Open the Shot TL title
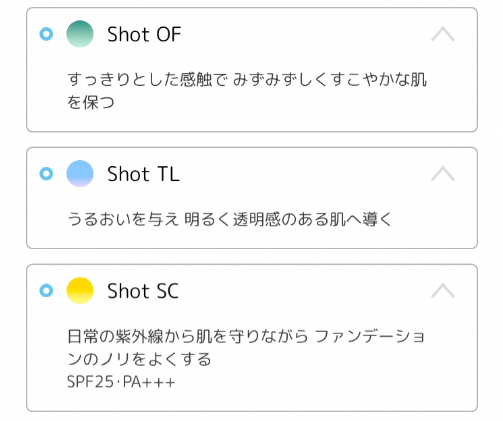Screen dimensions: 503x421 point(143,174)
